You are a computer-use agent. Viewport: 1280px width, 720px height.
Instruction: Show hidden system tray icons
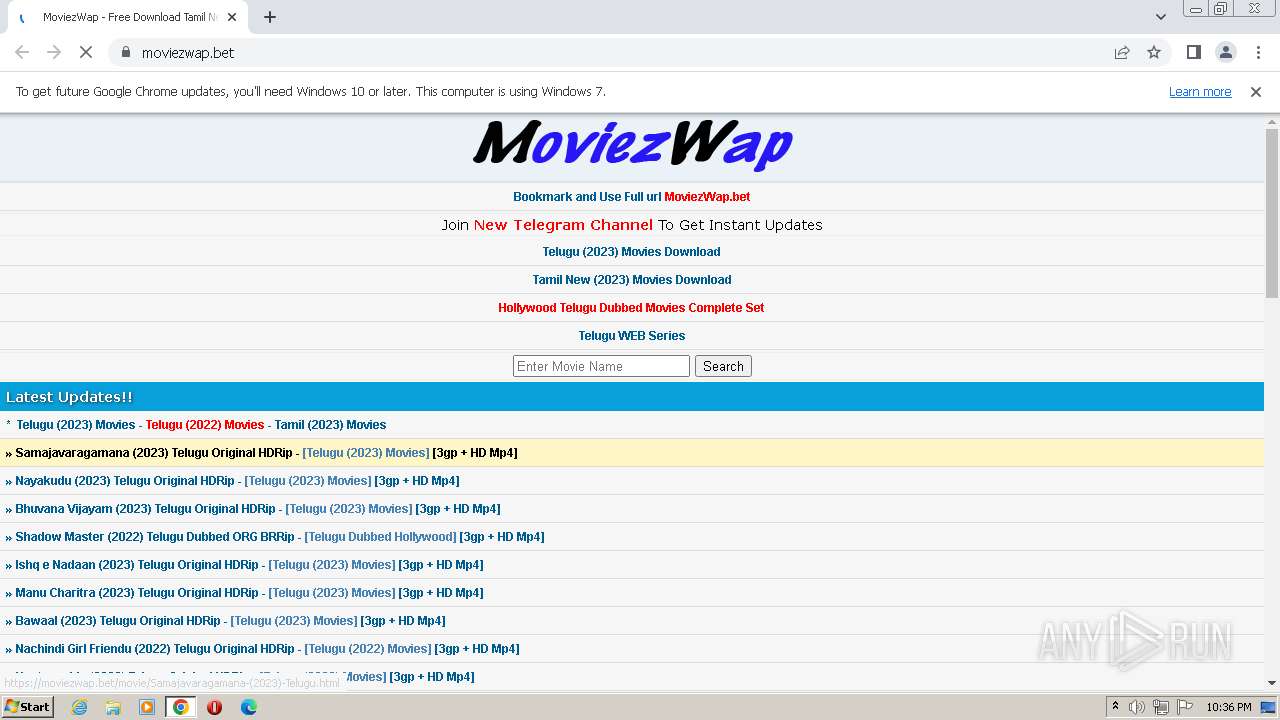(x=1115, y=707)
